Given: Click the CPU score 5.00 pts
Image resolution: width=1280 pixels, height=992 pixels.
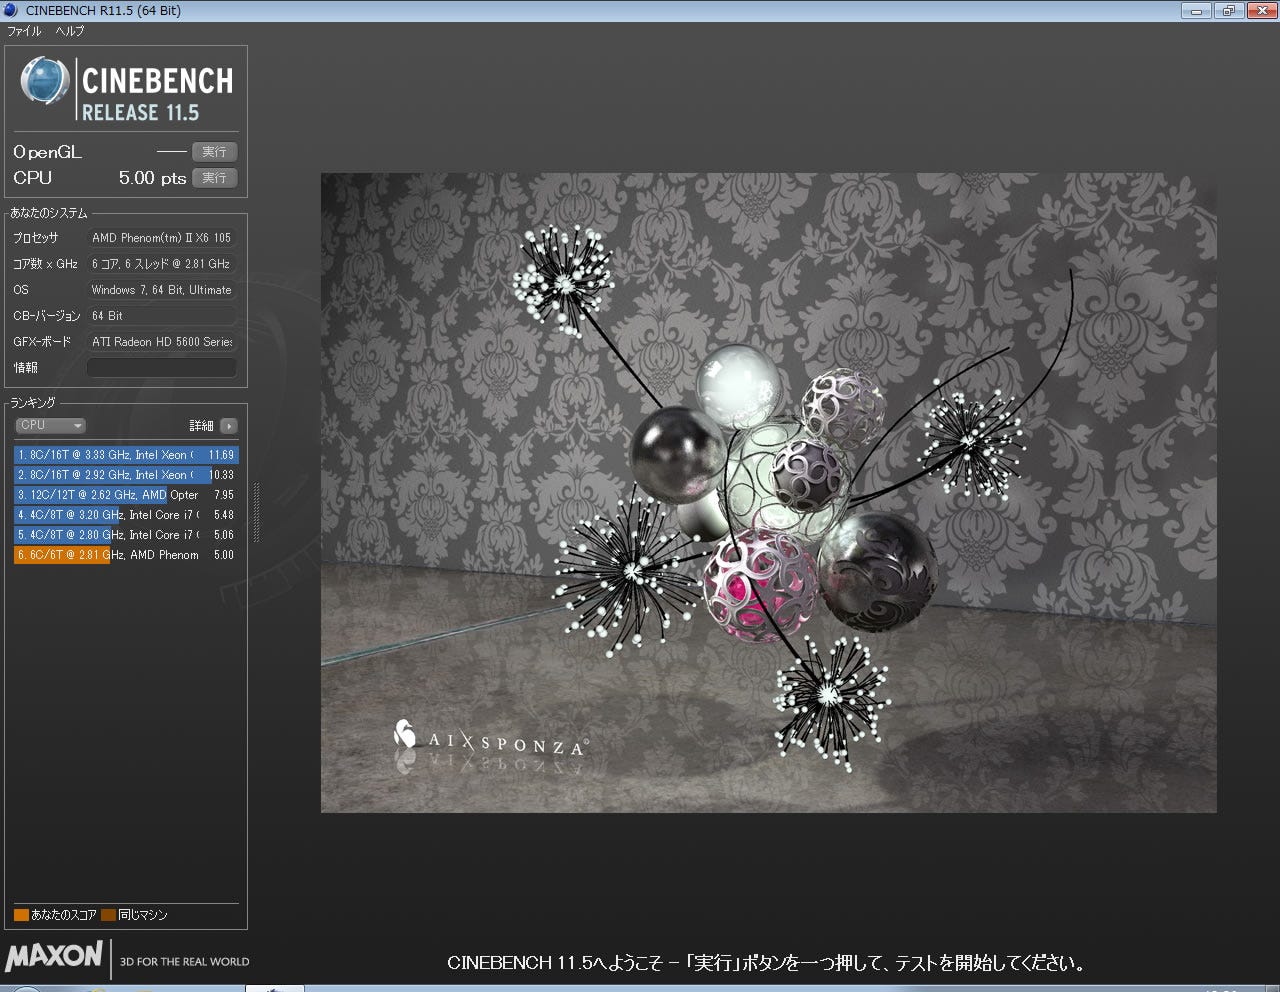Looking at the screenshot, I should click(152, 178).
